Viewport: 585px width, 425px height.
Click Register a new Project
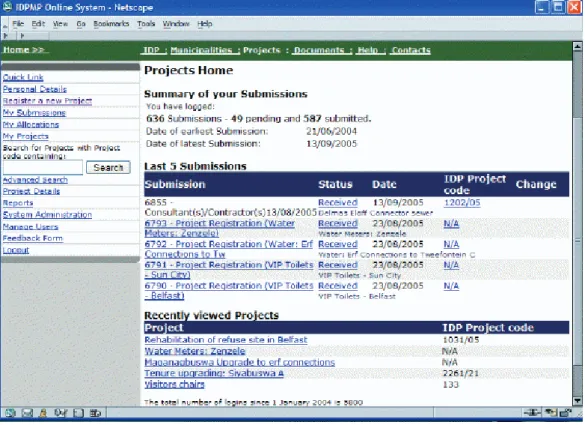click(47, 101)
